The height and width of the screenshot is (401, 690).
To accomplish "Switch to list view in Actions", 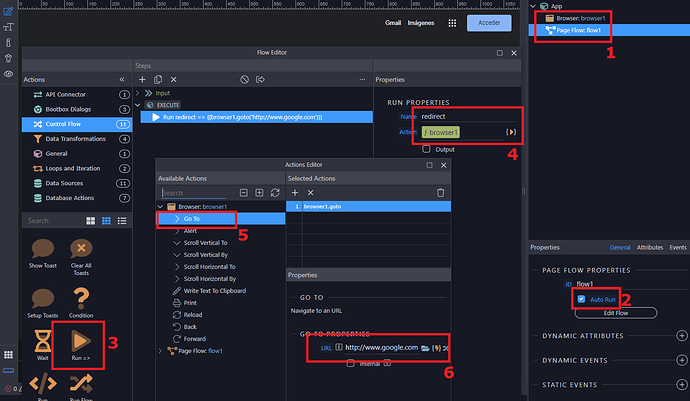I will (x=122, y=221).
